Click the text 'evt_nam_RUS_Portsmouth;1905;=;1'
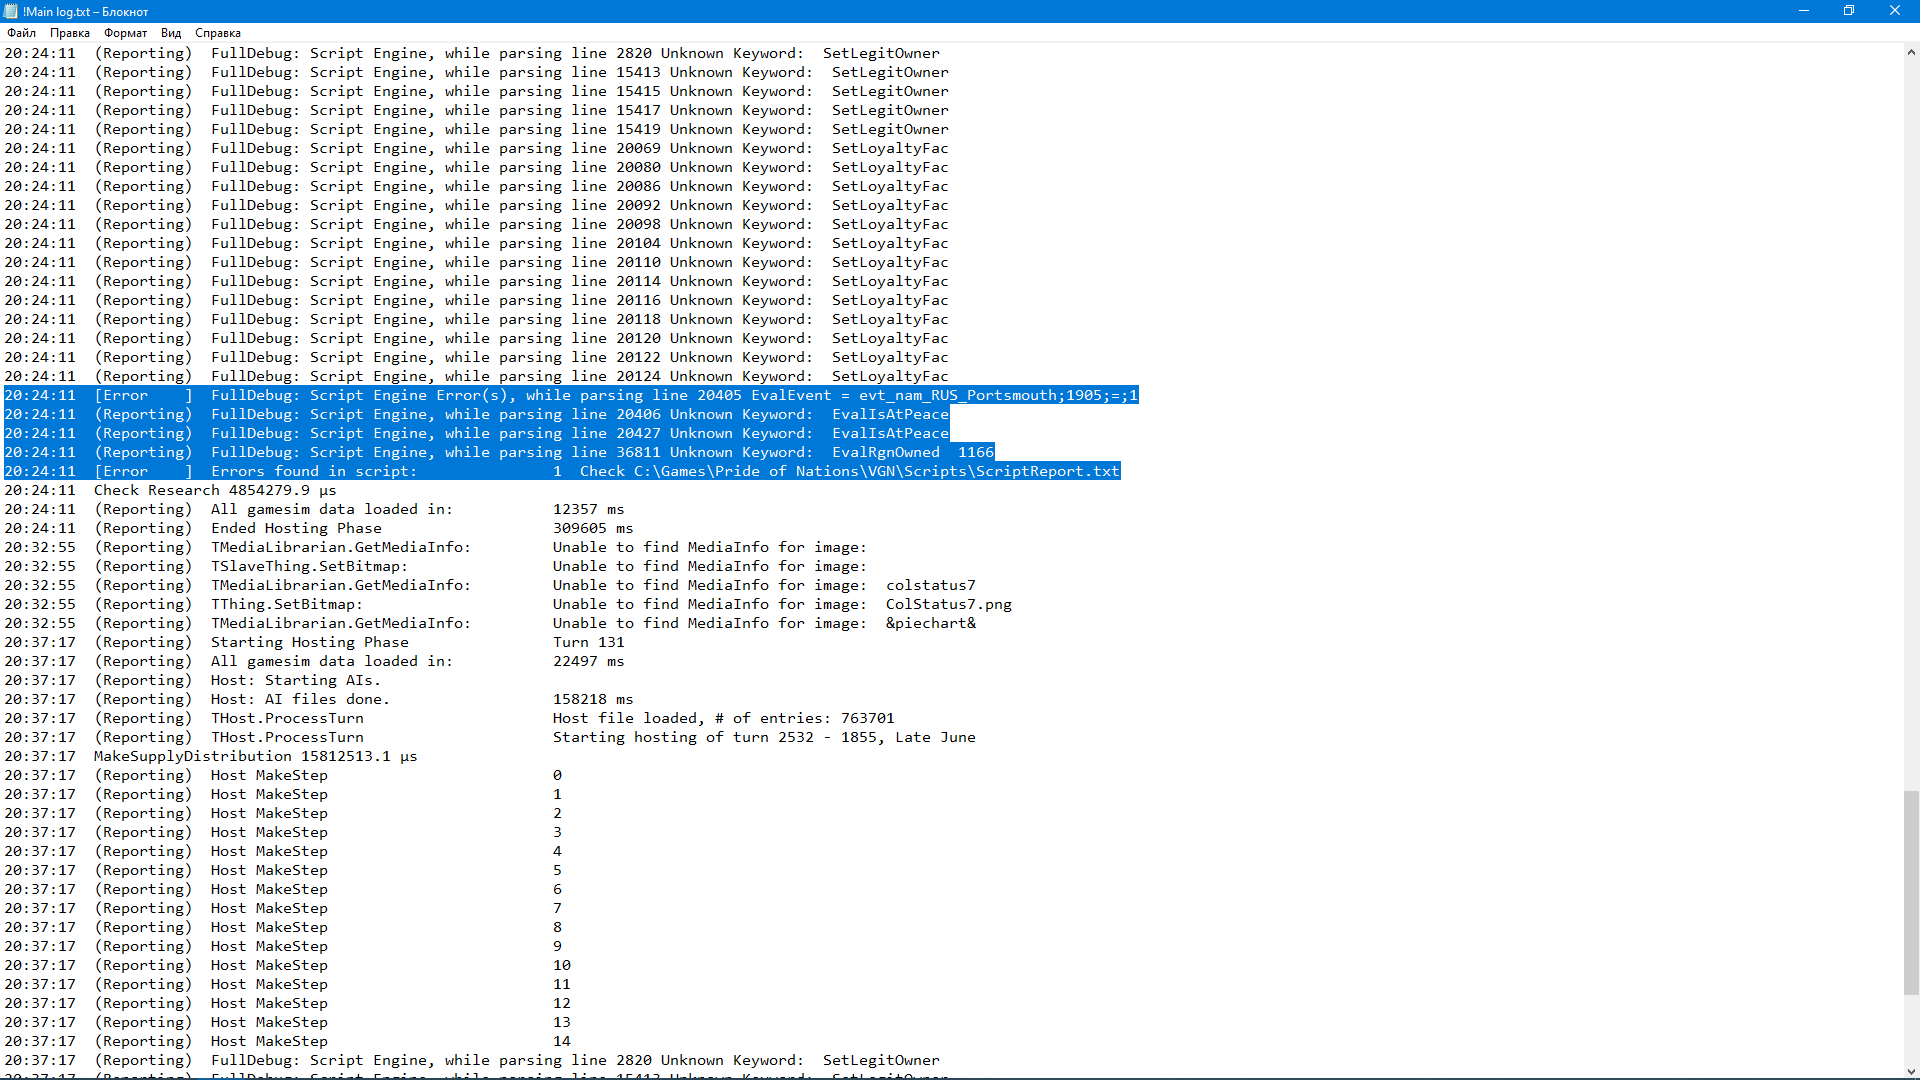 (998, 395)
